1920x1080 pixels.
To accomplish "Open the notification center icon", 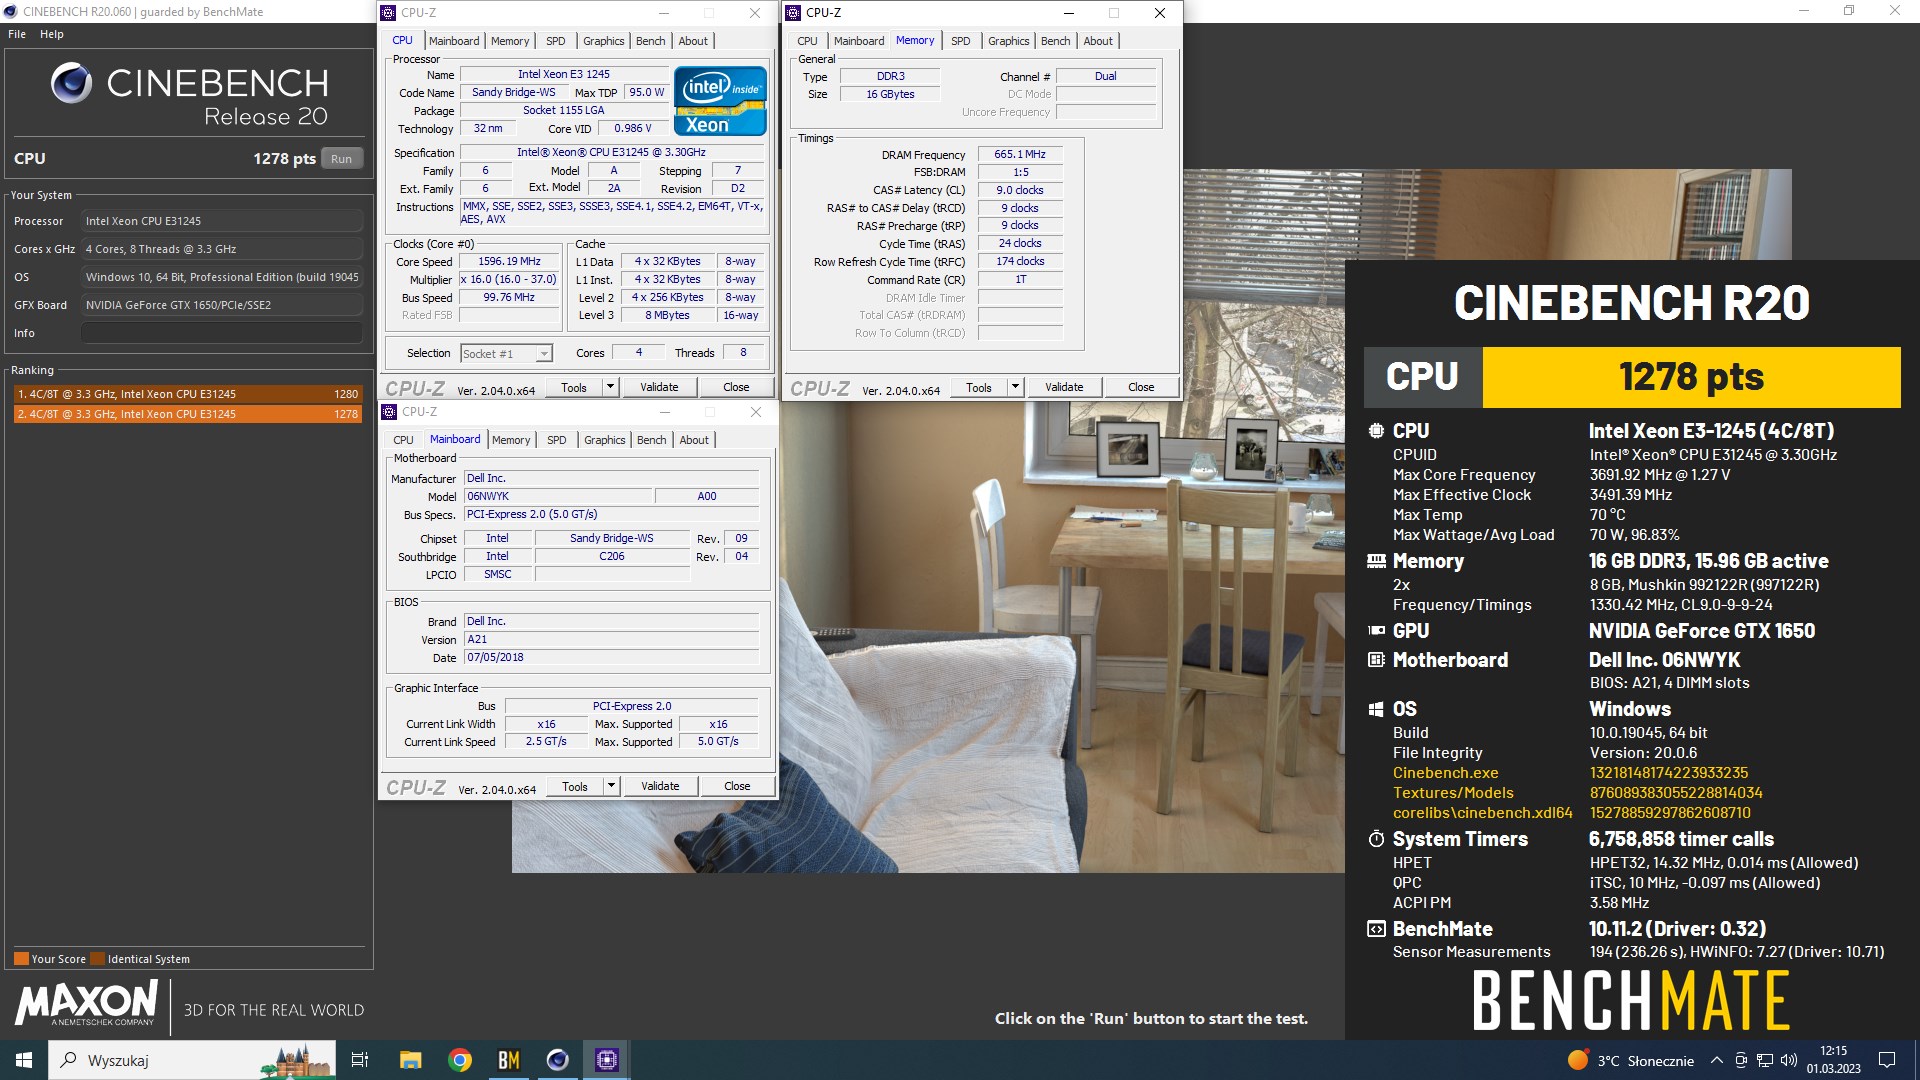I will 1887,1060.
